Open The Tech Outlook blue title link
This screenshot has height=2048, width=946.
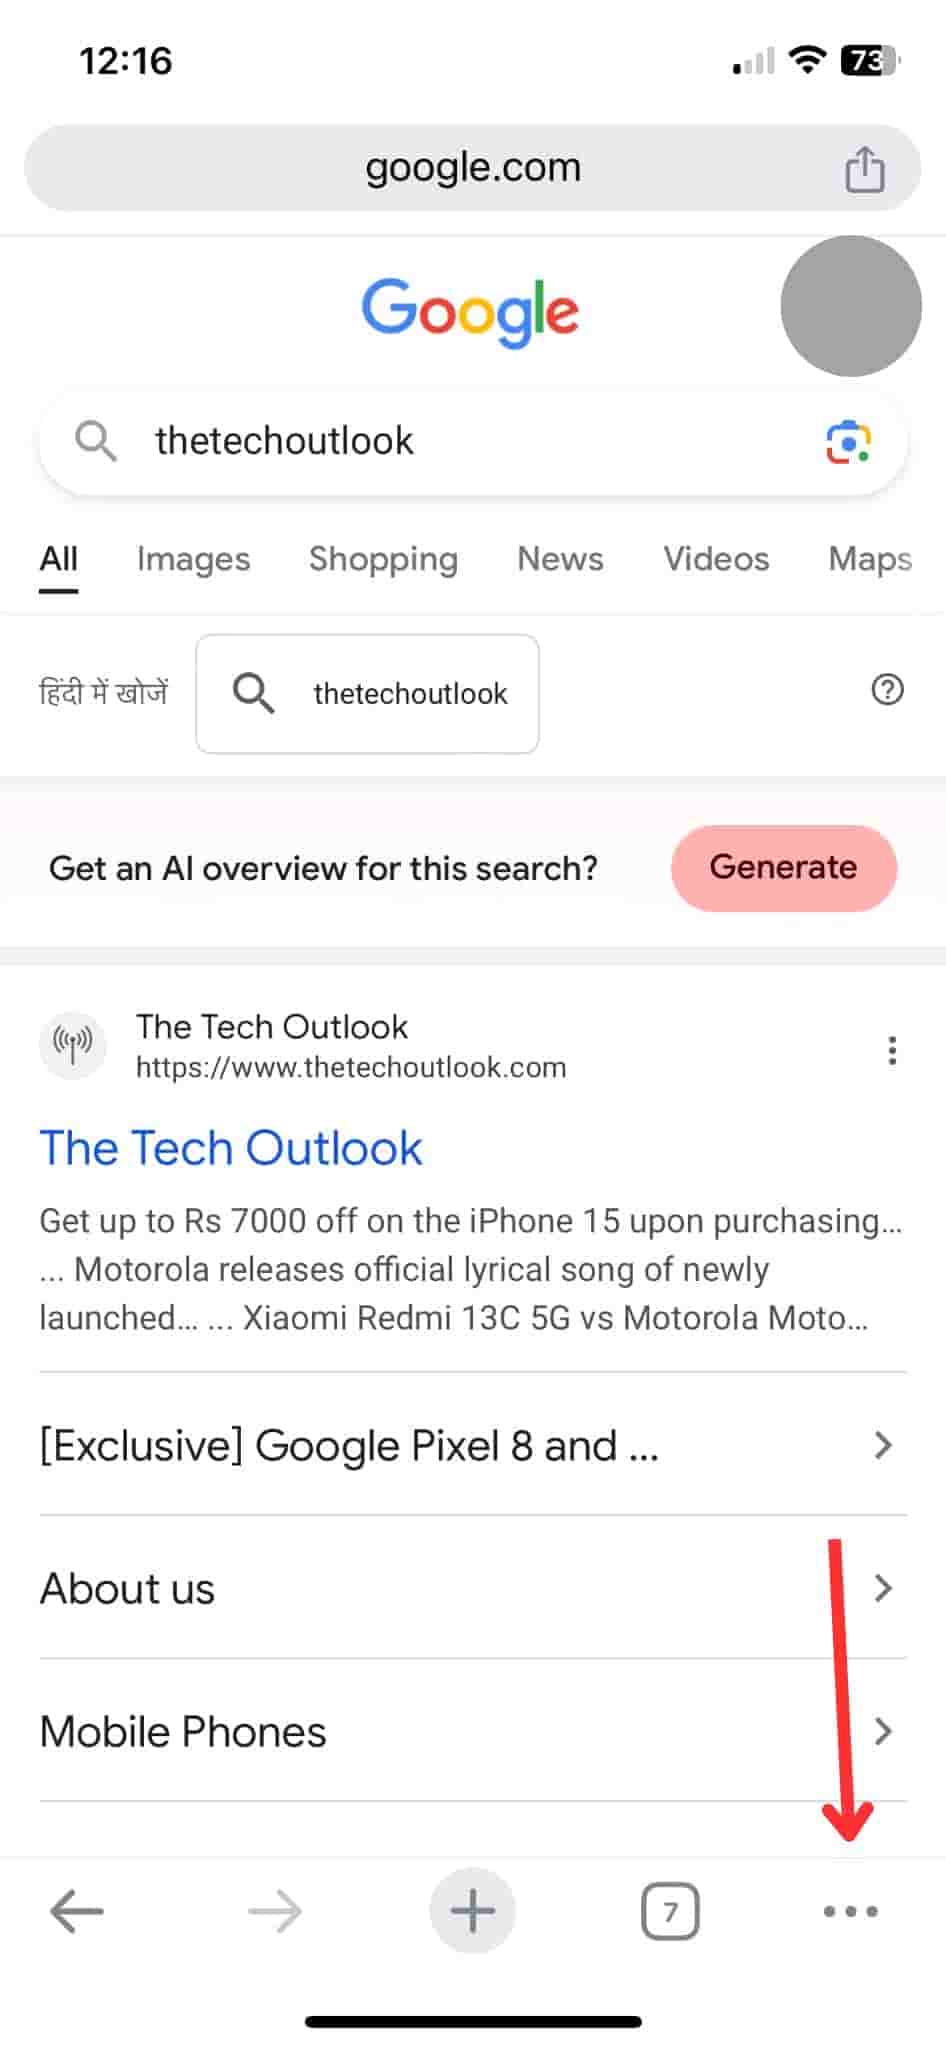click(231, 1148)
